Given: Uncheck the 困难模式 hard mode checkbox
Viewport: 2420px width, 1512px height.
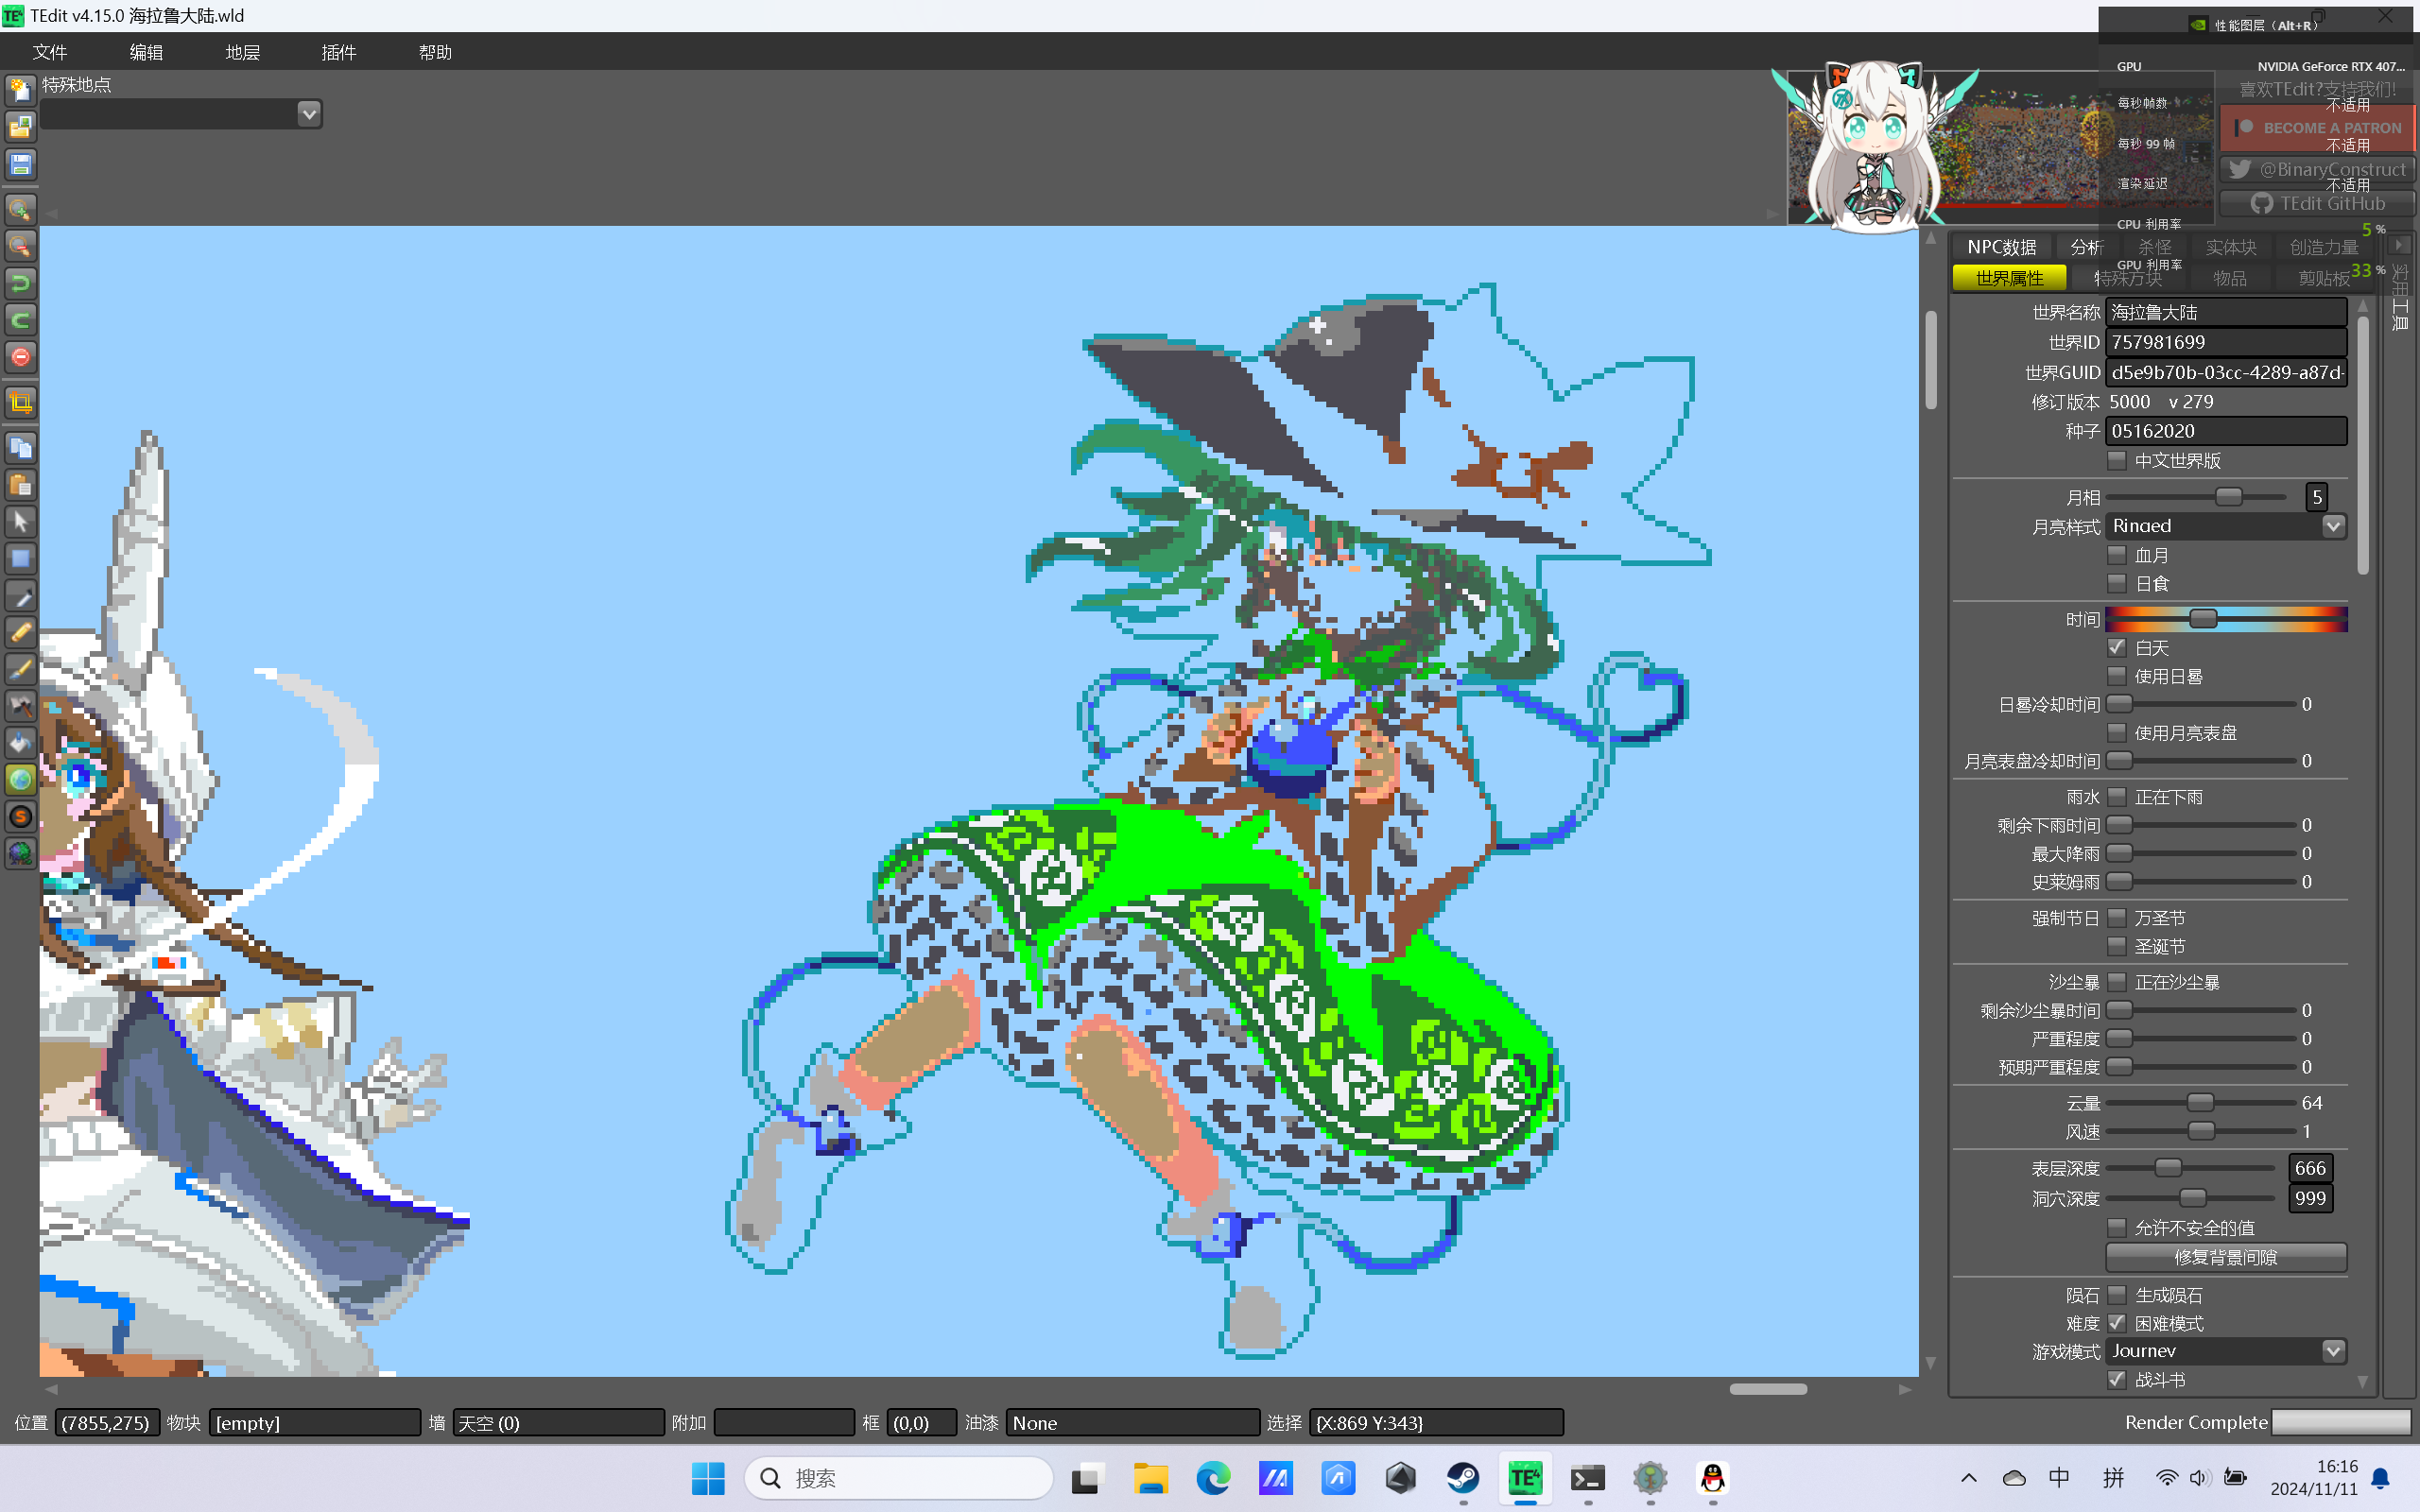Looking at the screenshot, I should point(2116,1322).
